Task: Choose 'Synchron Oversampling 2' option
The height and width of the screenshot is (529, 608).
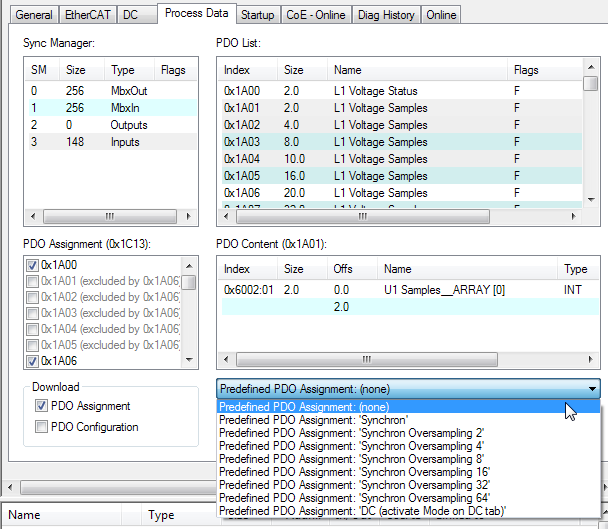Action: 408,433
